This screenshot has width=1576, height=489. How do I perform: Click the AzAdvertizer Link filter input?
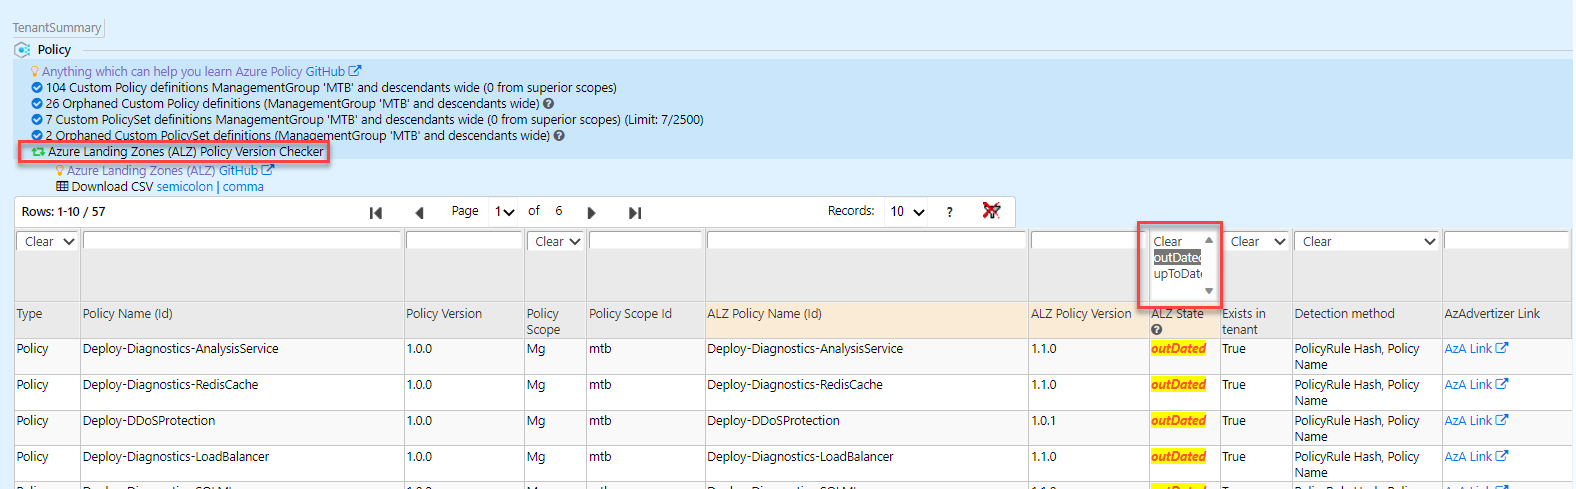pyautogui.click(x=1506, y=241)
